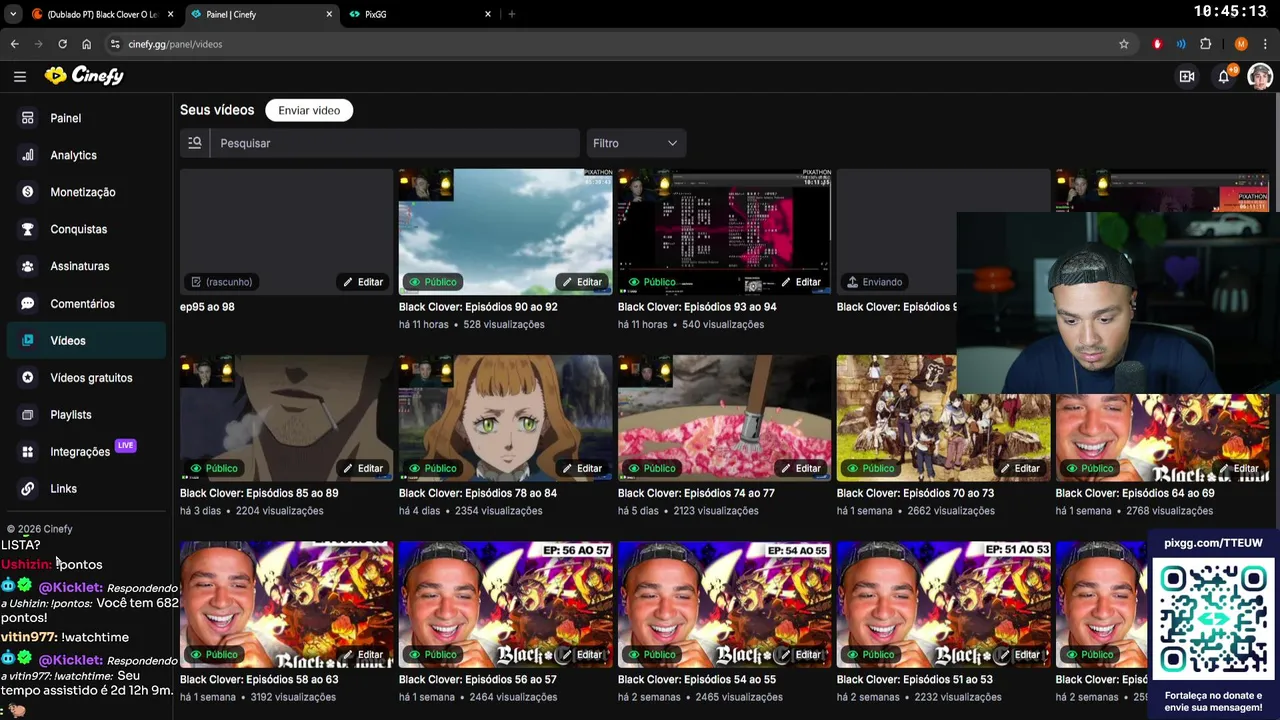
Task: Open Comentários in the sidebar
Action: tap(86, 304)
